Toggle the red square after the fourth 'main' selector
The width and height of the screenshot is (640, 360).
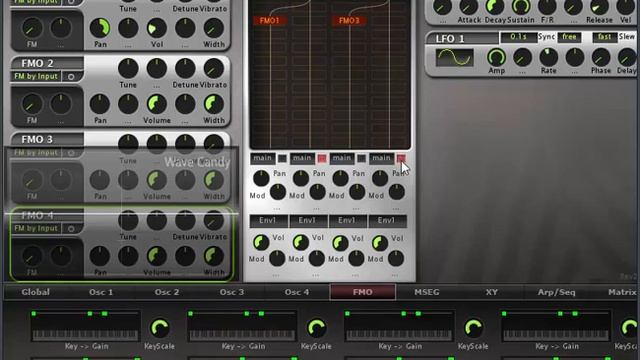tap(401, 158)
